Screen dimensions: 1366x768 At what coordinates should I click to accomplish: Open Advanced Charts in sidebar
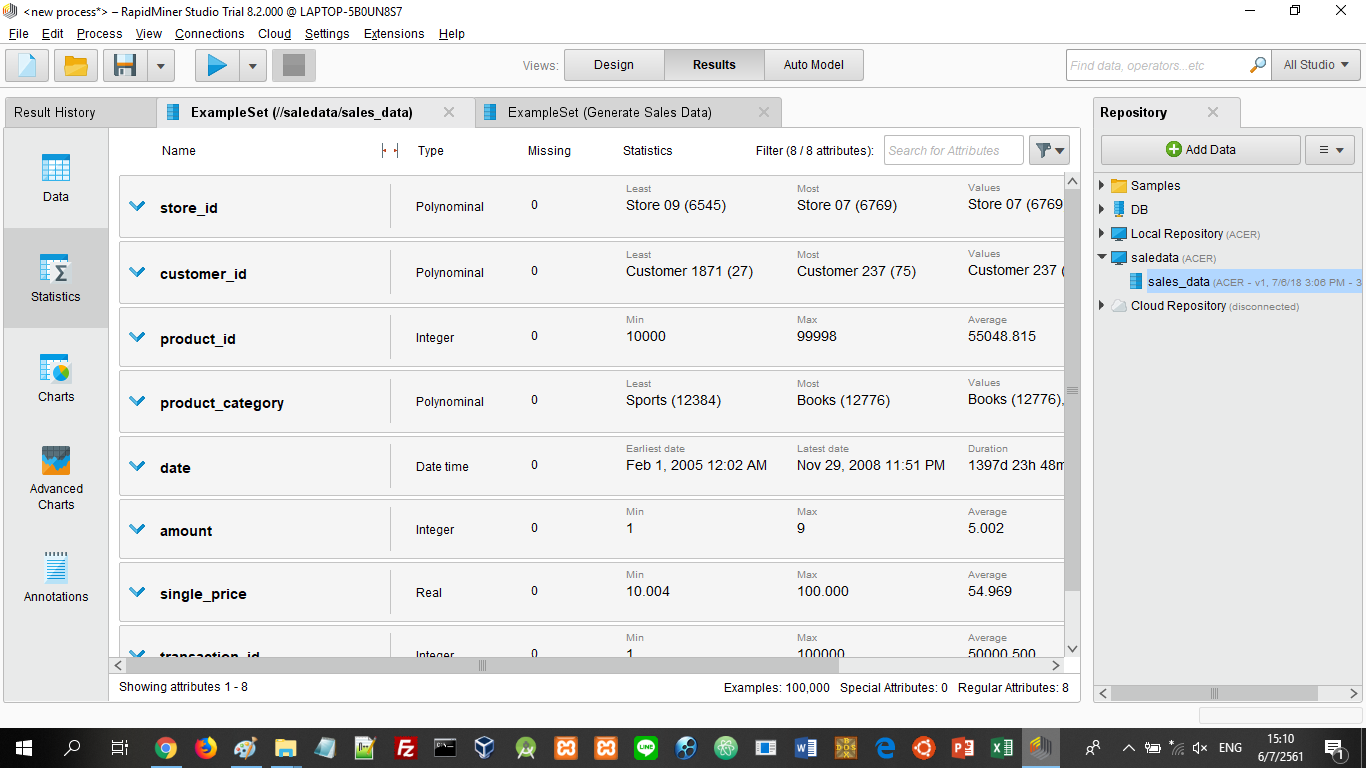(x=56, y=478)
